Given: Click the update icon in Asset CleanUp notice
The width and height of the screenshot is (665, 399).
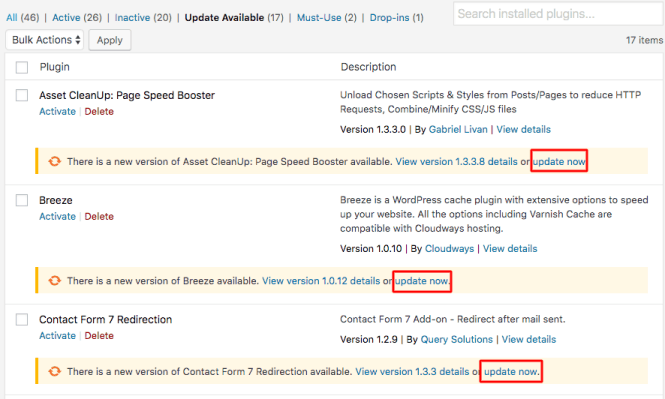Looking at the screenshot, I should coord(54,162).
